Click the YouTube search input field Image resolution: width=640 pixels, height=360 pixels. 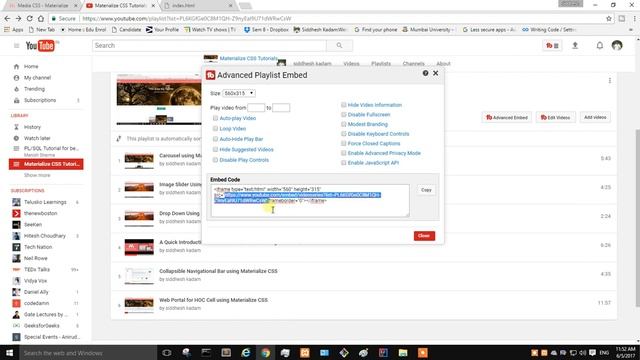click(x=209, y=46)
